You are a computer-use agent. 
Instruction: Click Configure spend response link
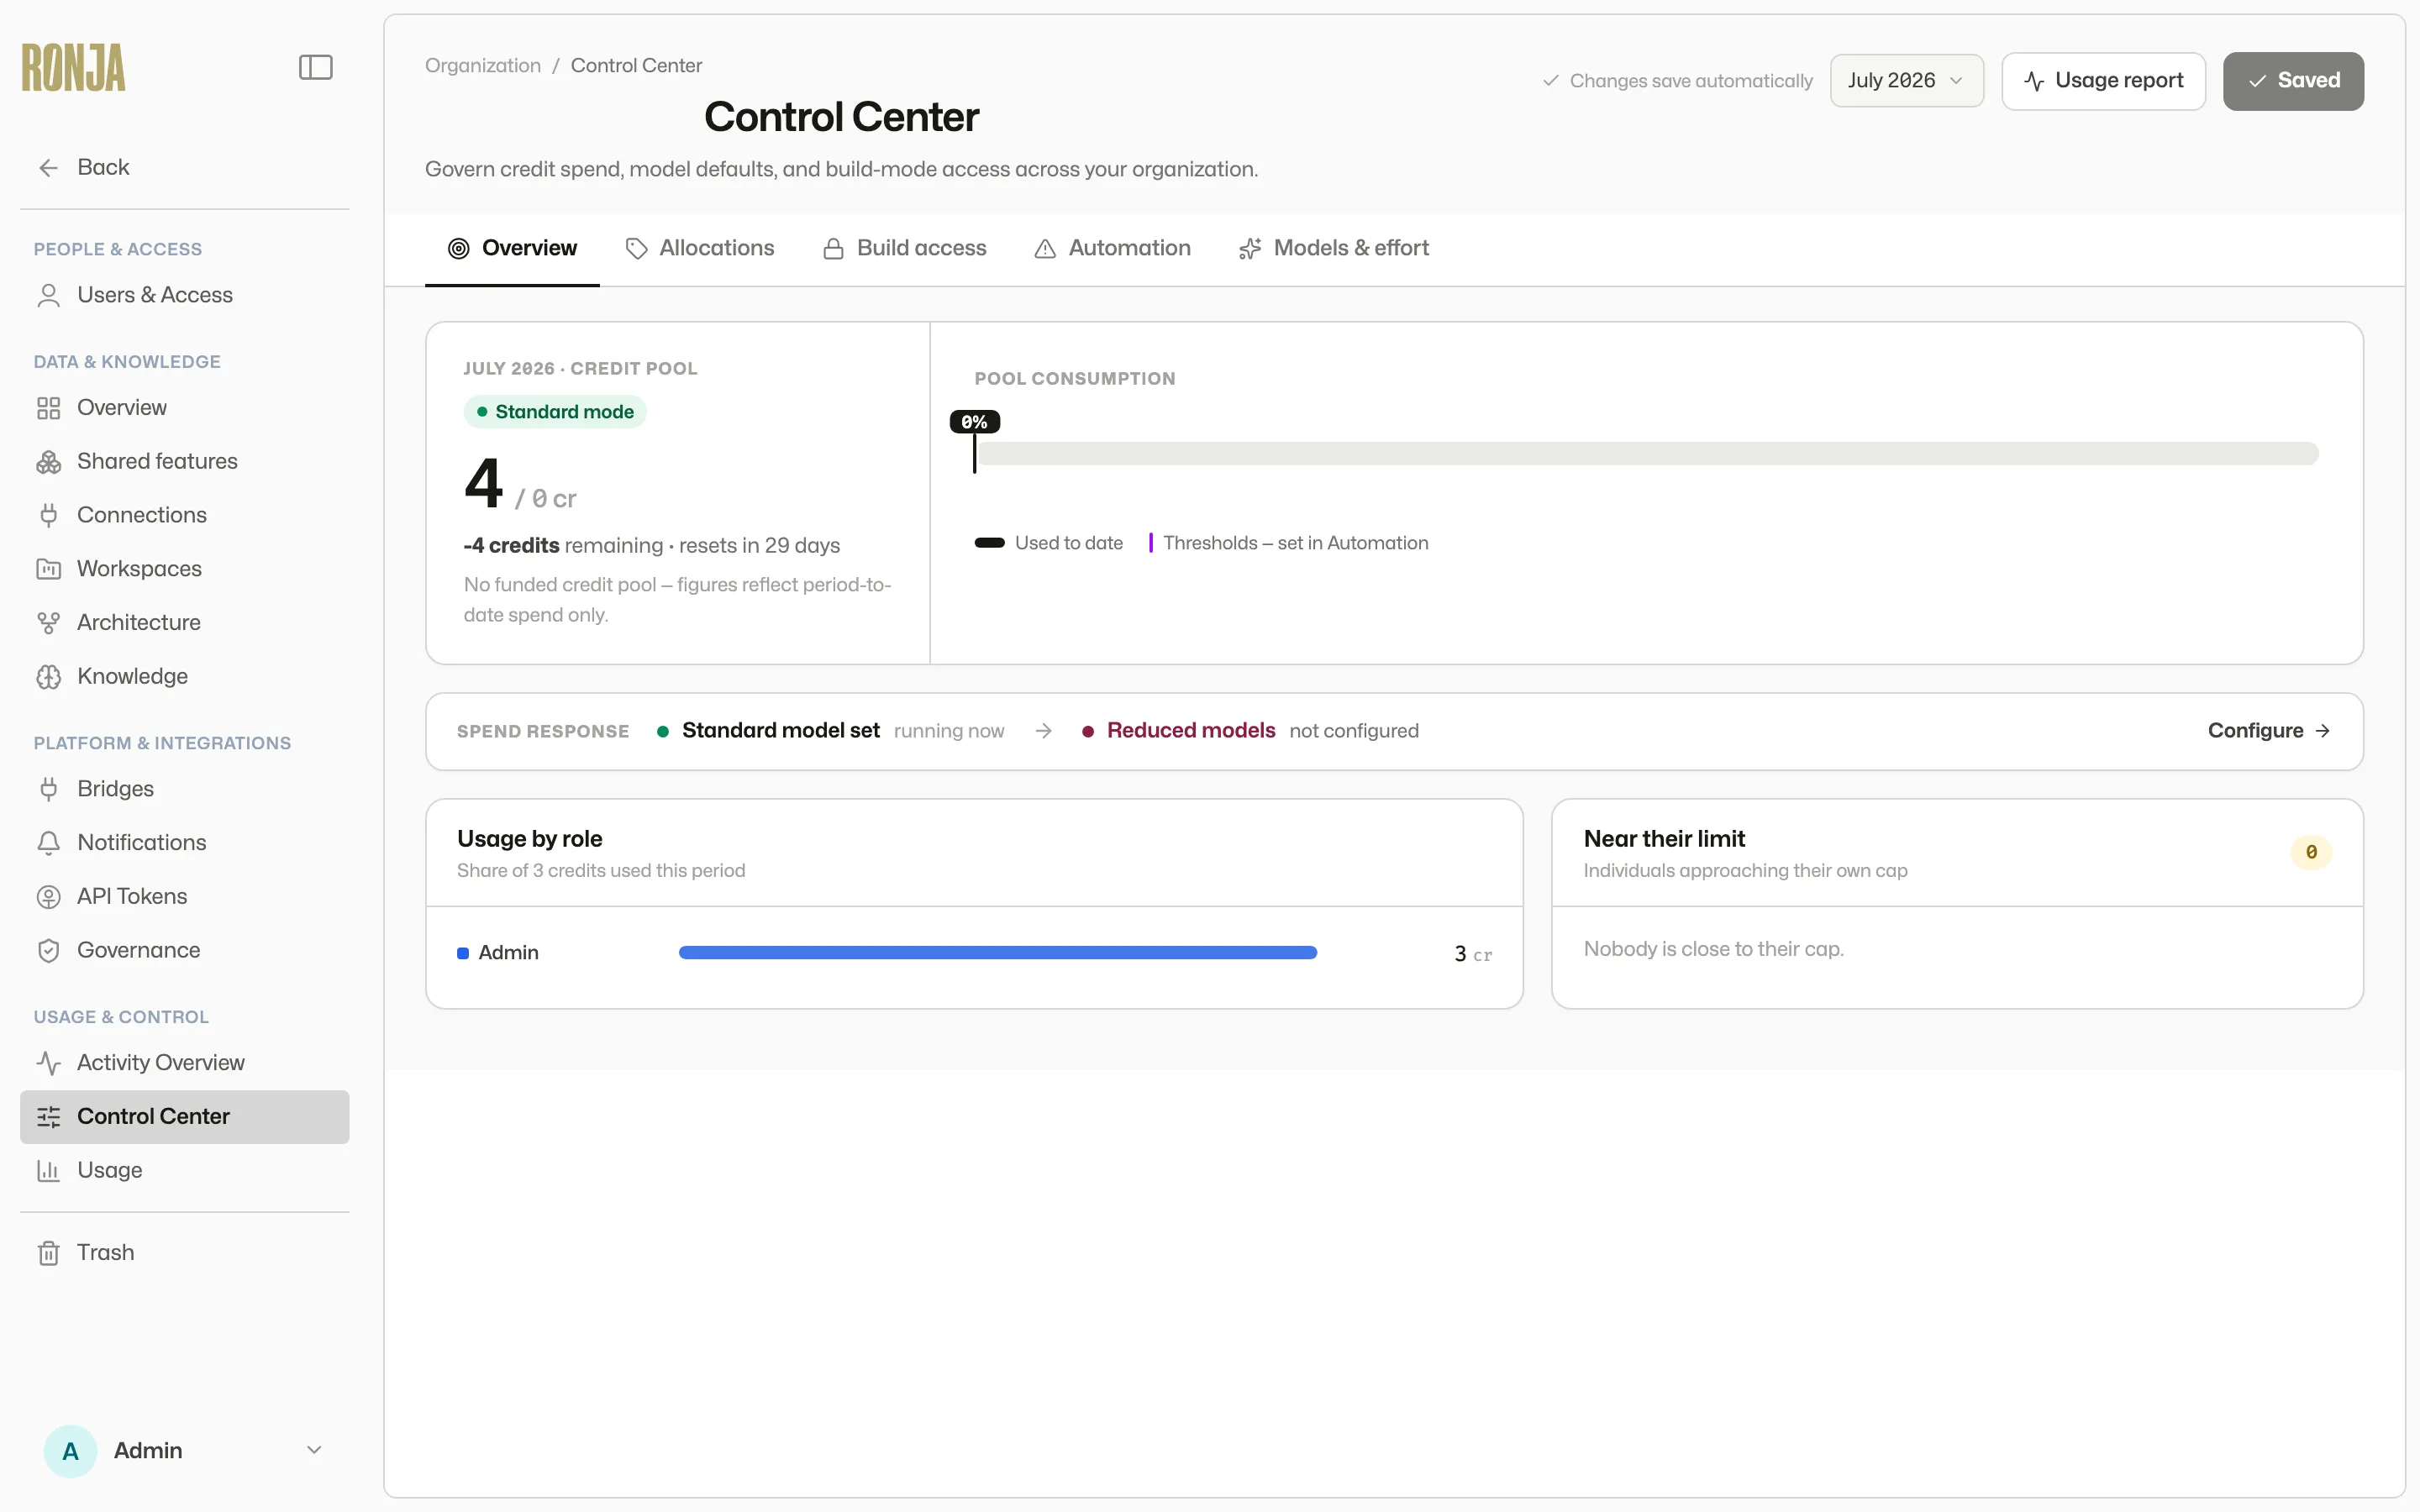pyautogui.click(x=2269, y=731)
